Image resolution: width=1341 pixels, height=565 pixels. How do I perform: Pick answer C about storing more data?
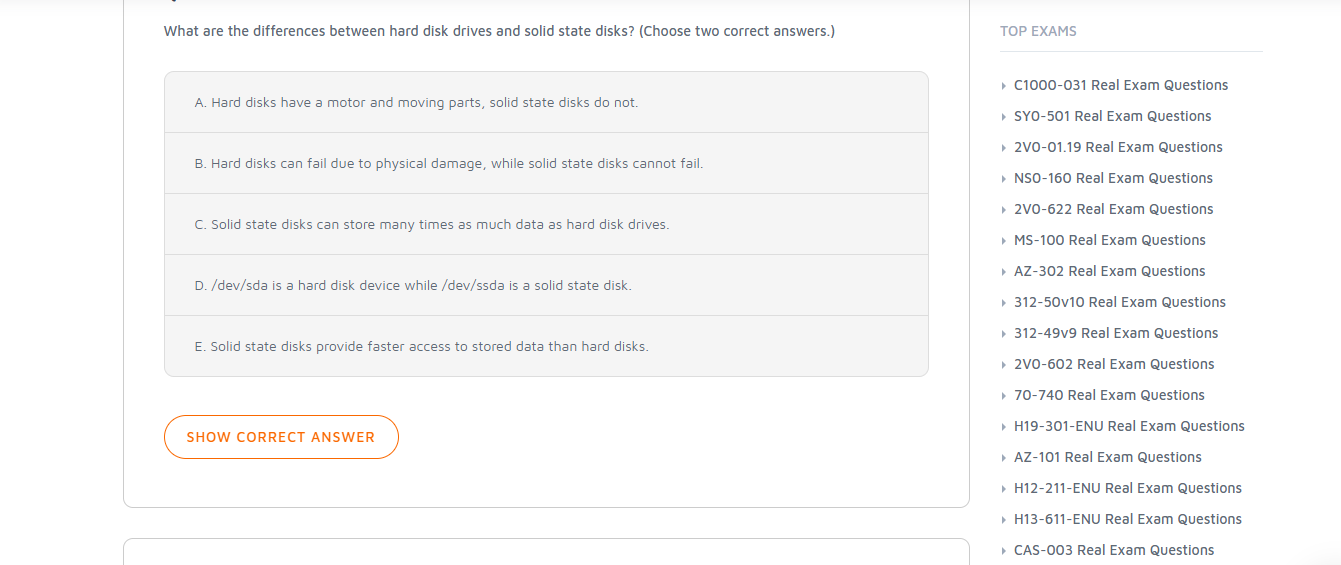coord(432,225)
